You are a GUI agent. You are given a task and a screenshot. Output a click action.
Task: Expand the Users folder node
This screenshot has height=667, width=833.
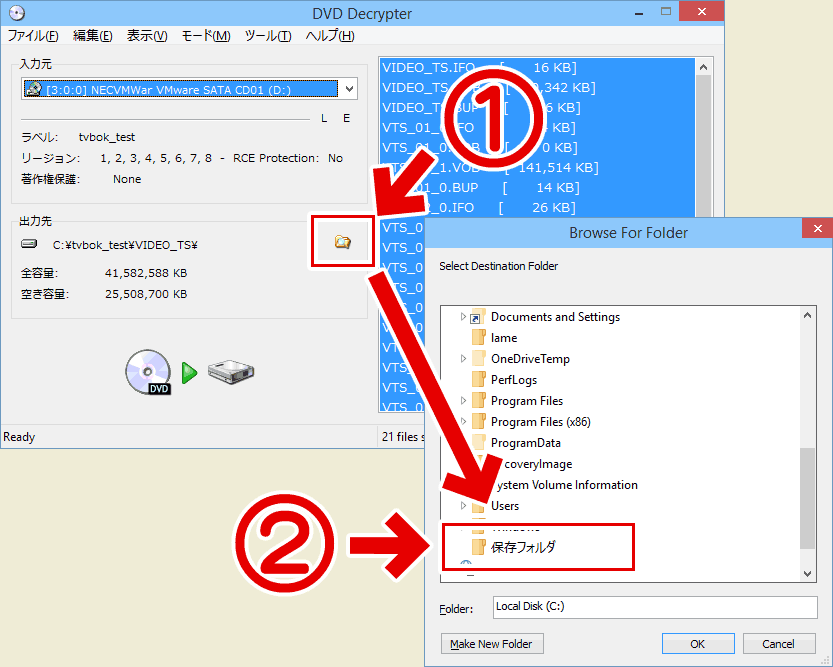463,505
